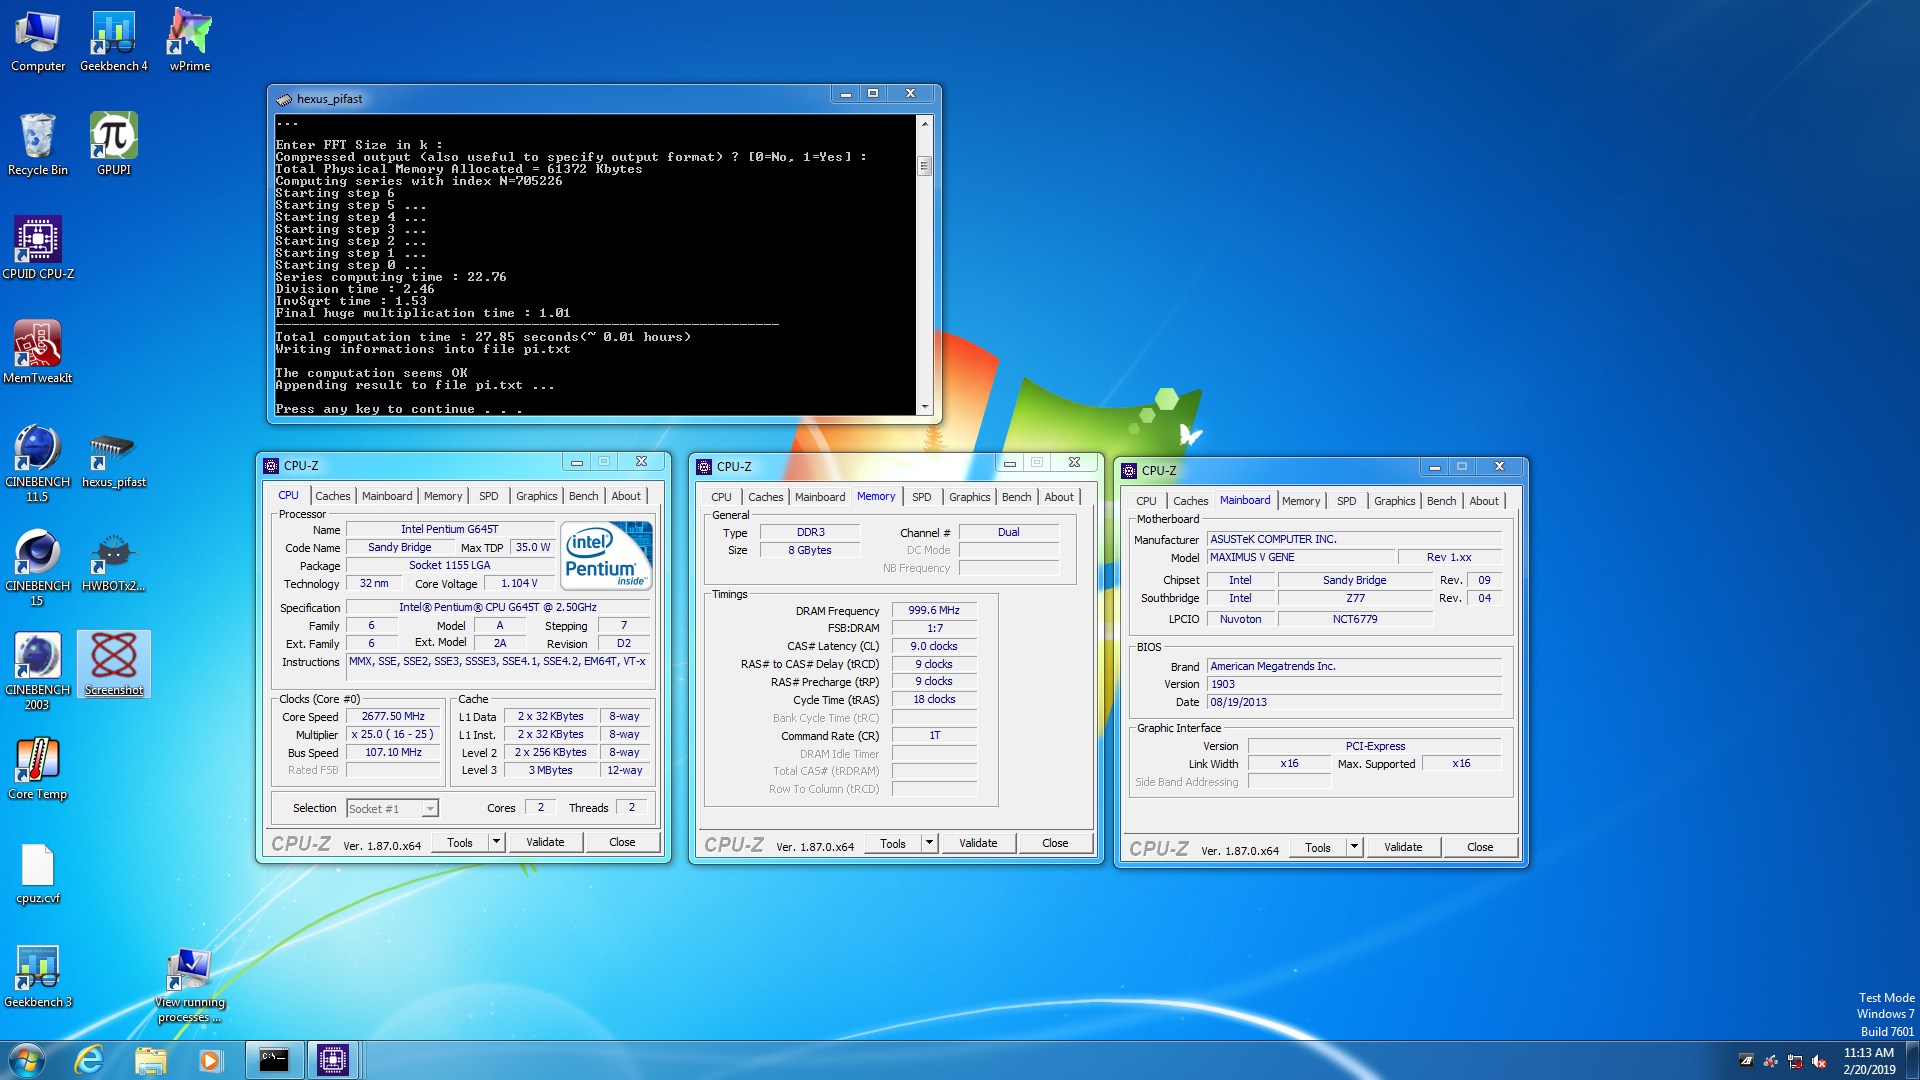Switch to command prompt taskbar item
Screen dimensions: 1920x1080
(274, 1060)
